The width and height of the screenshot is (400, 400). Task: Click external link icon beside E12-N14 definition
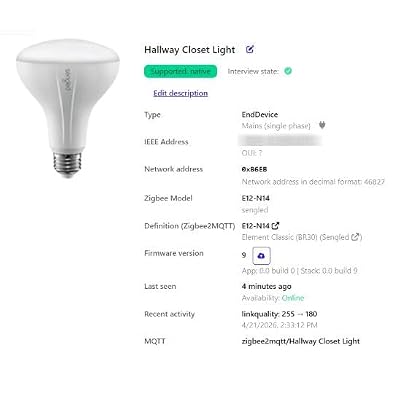pyautogui.click(x=275, y=226)
